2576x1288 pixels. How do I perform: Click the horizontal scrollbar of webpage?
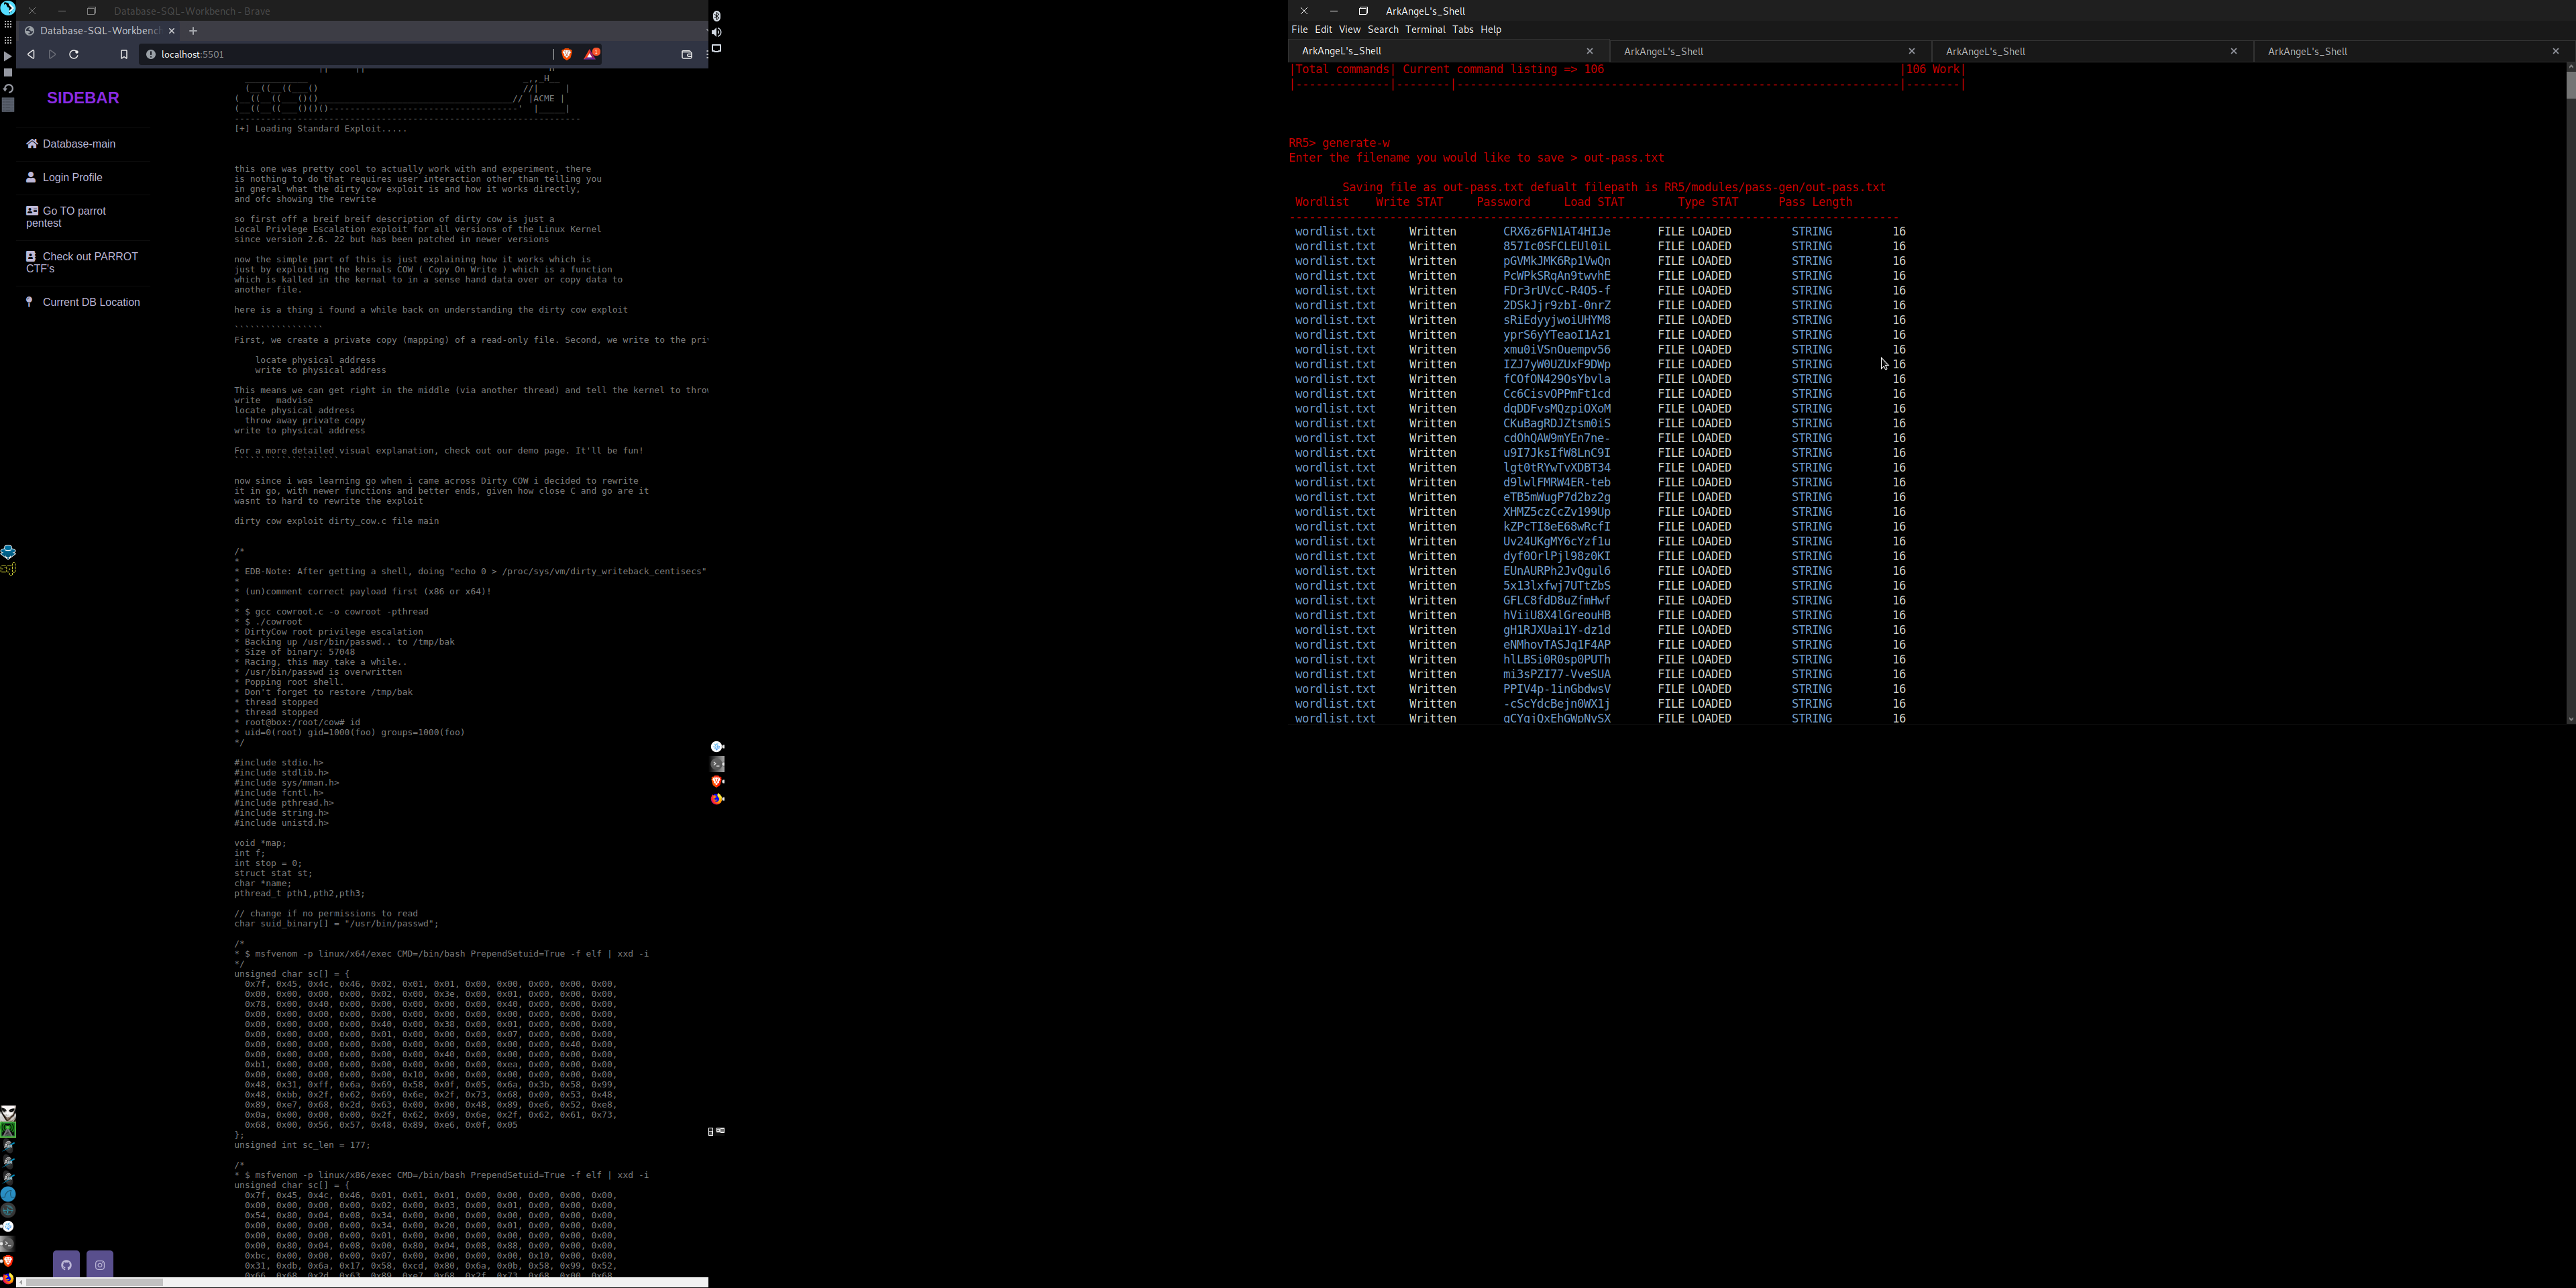[95, 1282]
